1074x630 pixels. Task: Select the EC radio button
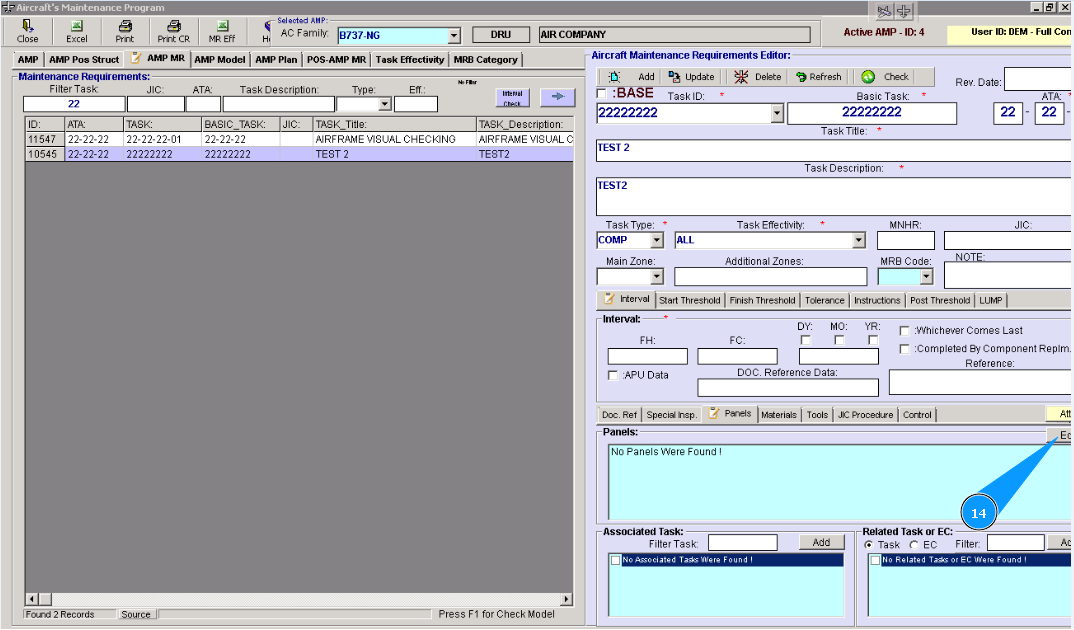914,544
